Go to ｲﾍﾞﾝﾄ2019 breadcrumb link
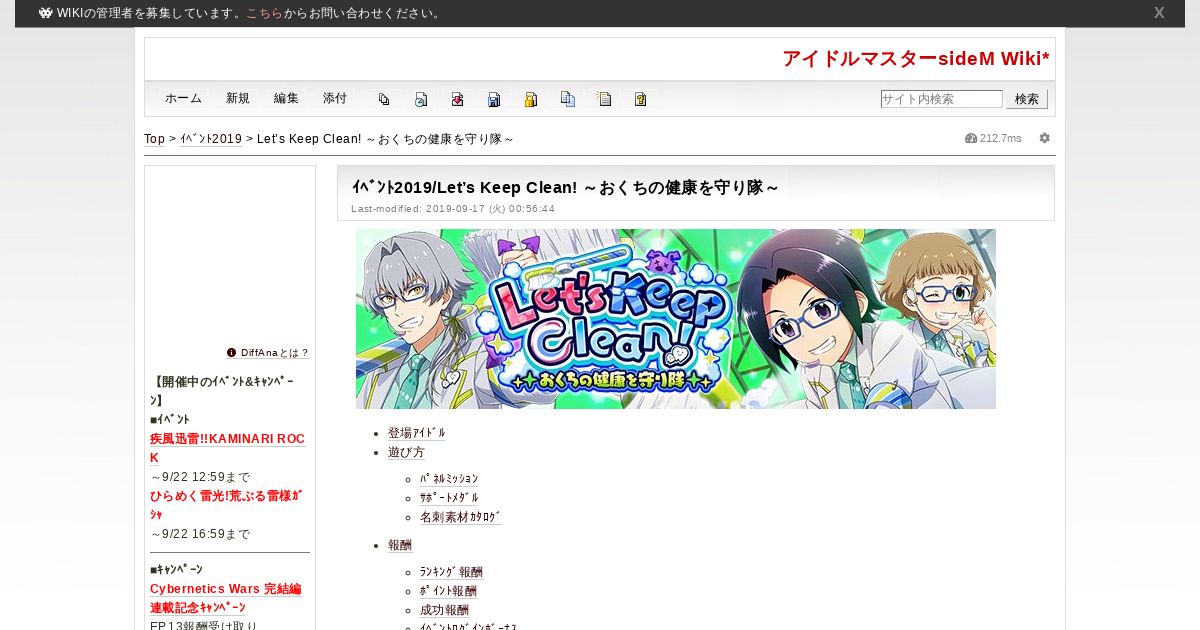Viewport: 1200px width, 630px height. [x=211, y=139]
